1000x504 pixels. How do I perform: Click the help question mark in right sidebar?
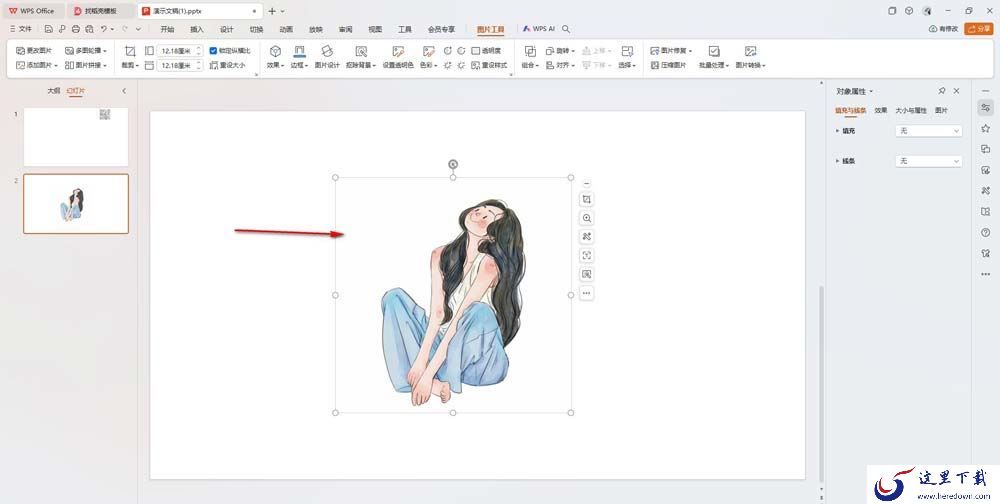[x=985, y=233]
